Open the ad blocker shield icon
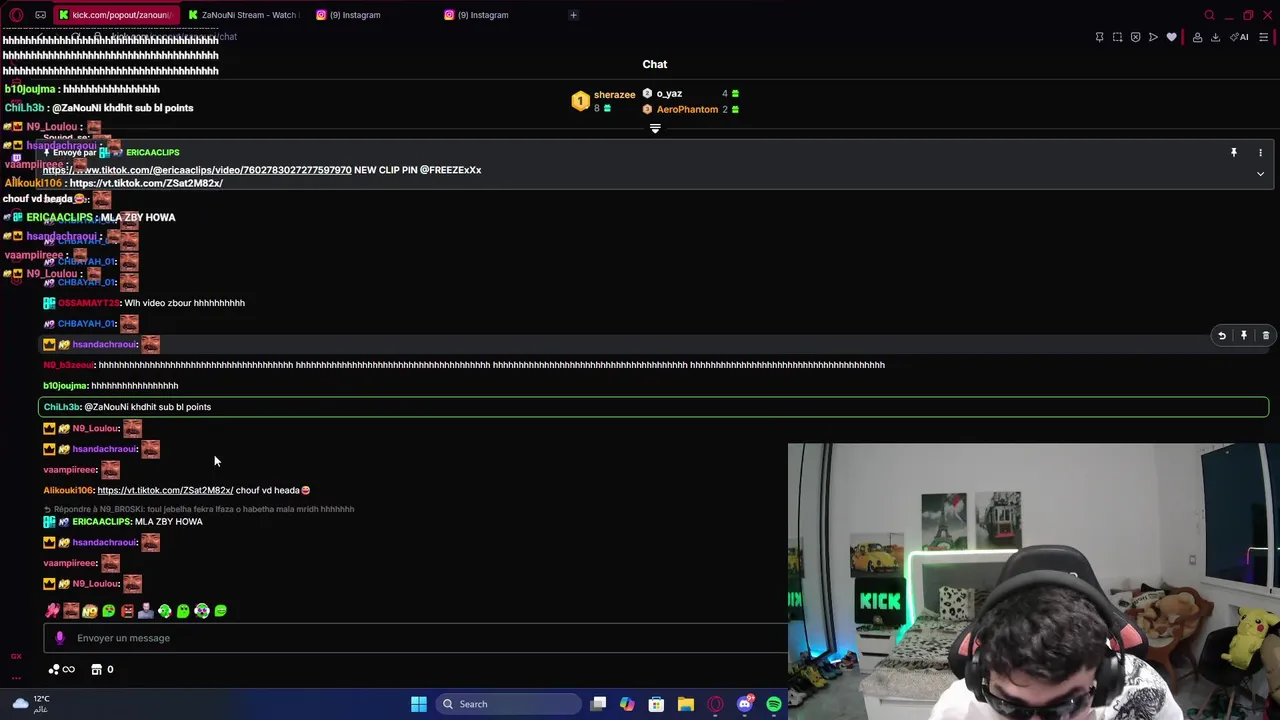This screenshot has height=720, width=1280. [1135, 37]
